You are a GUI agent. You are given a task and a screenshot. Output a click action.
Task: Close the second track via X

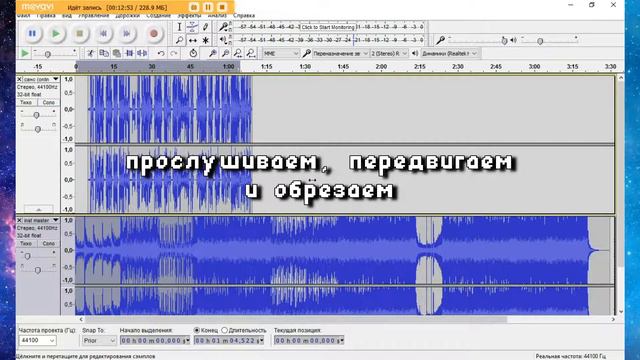coord(19,220)
